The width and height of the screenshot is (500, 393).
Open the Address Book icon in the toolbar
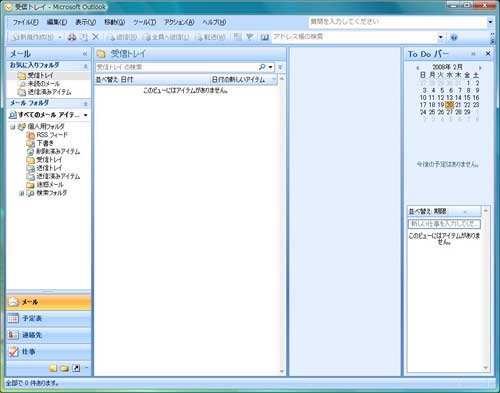pos(265,37)
